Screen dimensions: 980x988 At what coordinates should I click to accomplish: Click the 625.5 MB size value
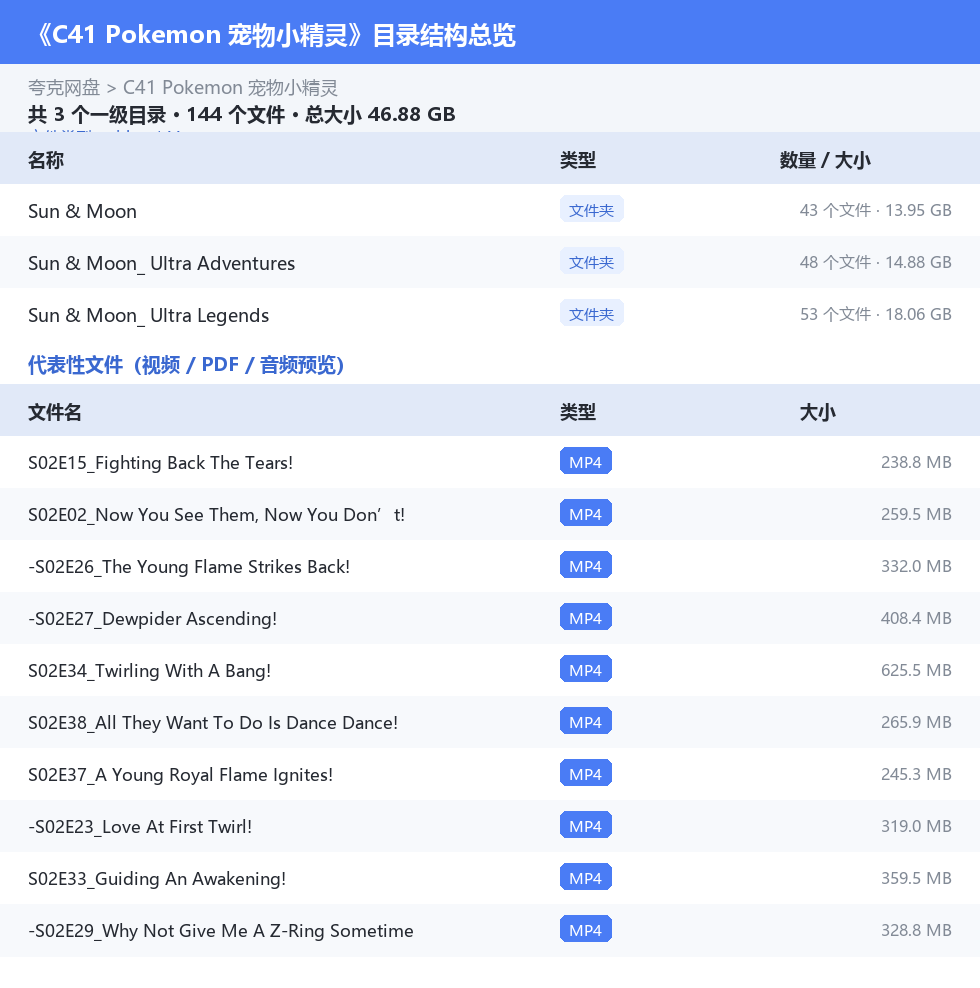click(x=916, y=670)
